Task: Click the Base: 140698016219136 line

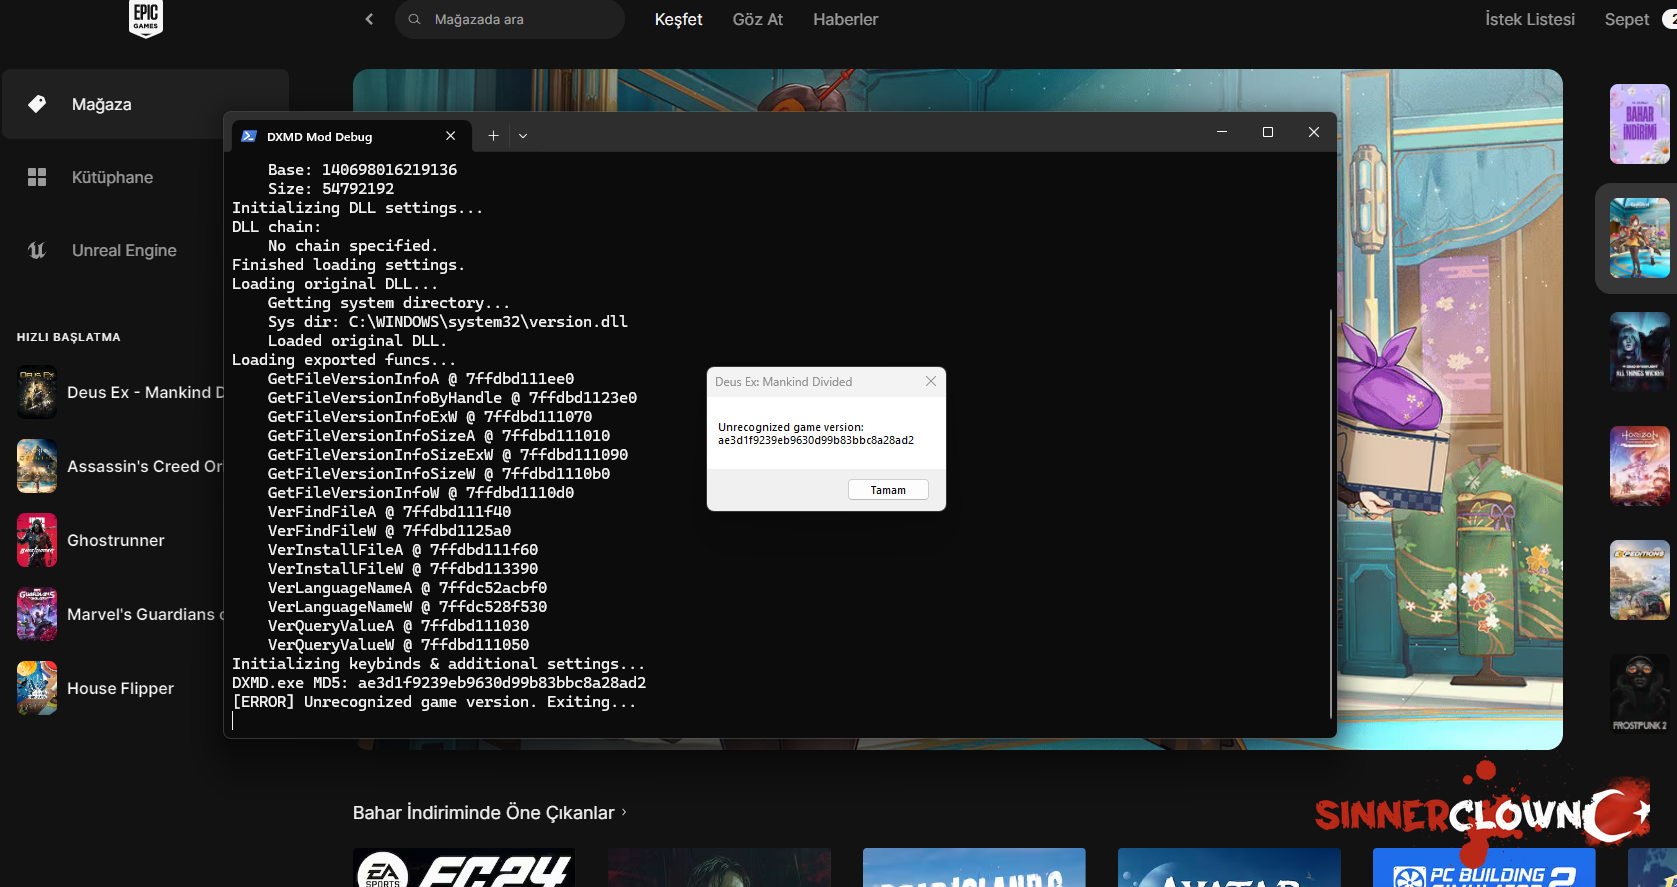Action: [x=362, y=170]
